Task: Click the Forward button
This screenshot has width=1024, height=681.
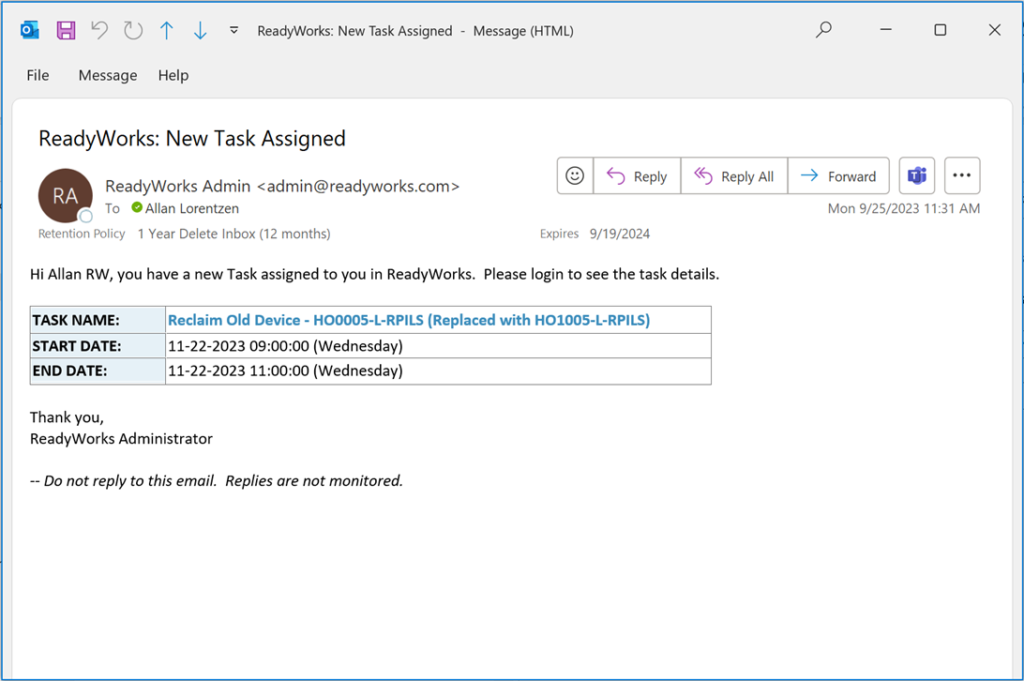Action: click(839, 175)
